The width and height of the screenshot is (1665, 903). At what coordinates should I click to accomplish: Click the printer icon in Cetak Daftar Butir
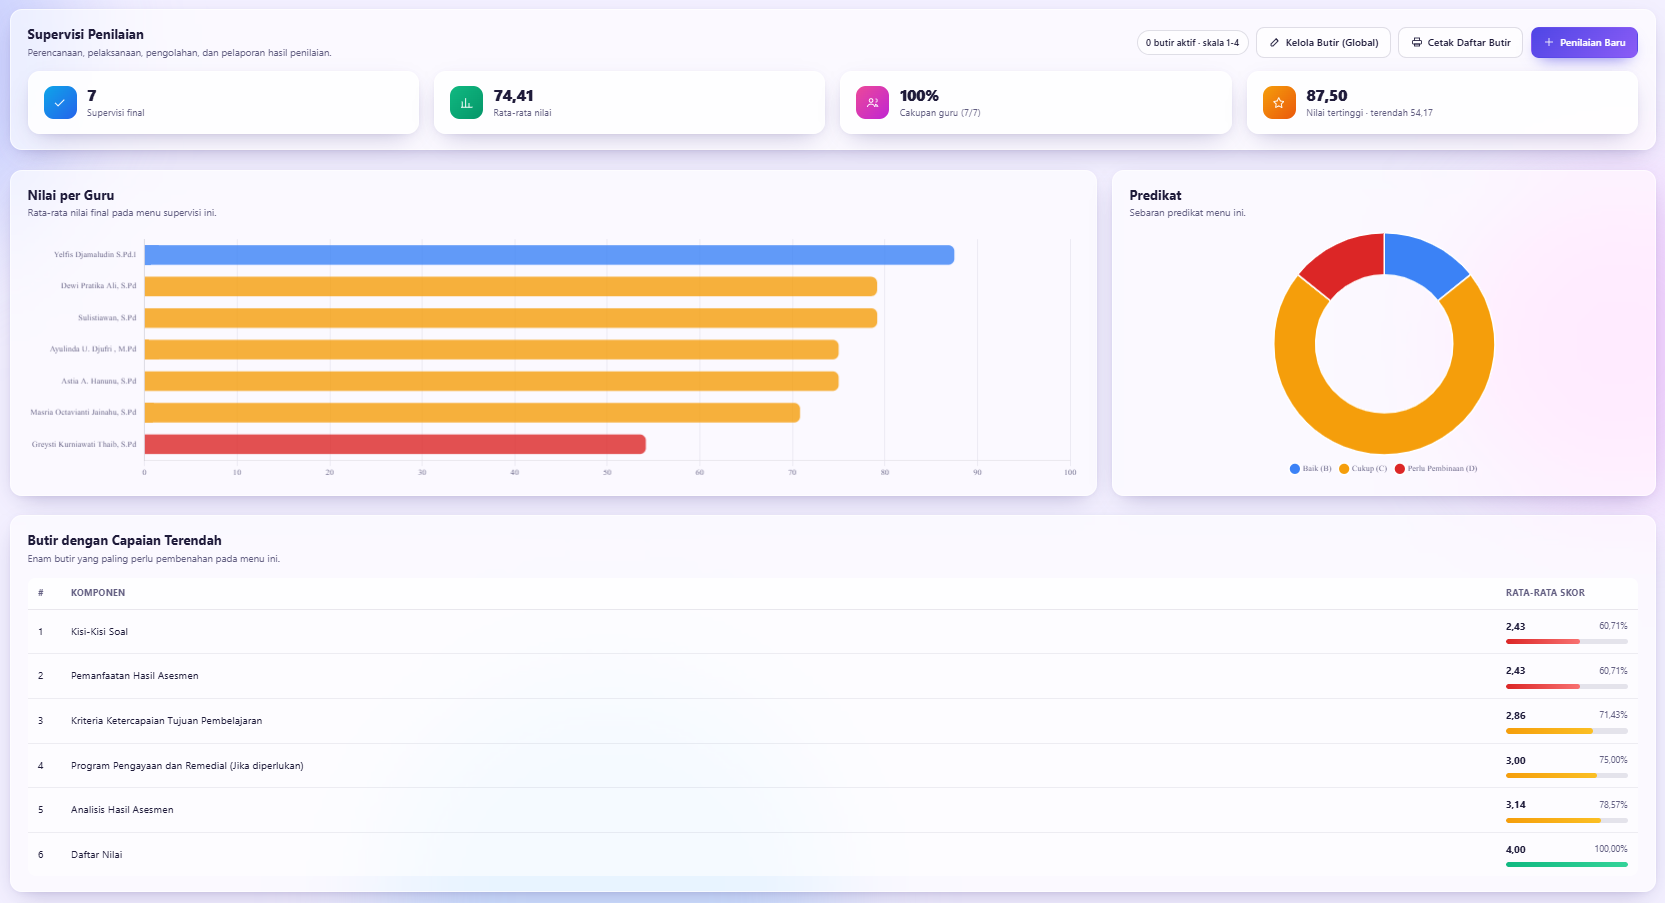tap(1416, 43)
